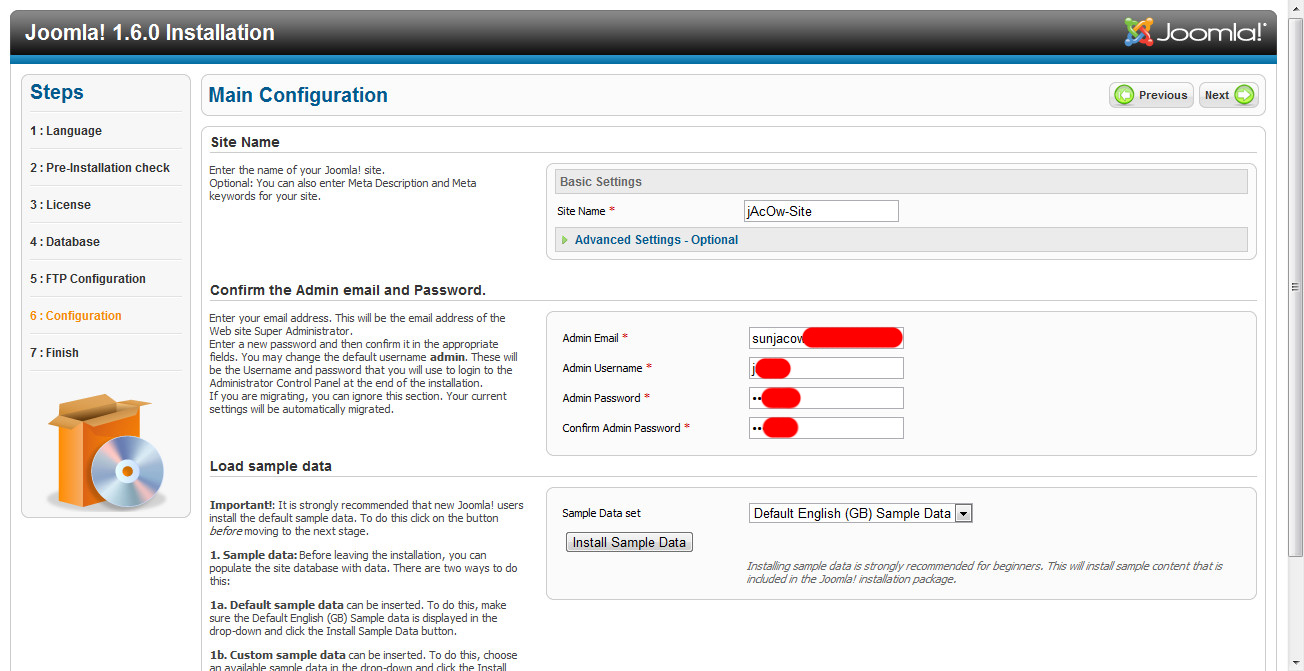This screenshot has width=1304, height=671.
Task: Click the 'Sample Data set' label
Action: pos(601,513)
